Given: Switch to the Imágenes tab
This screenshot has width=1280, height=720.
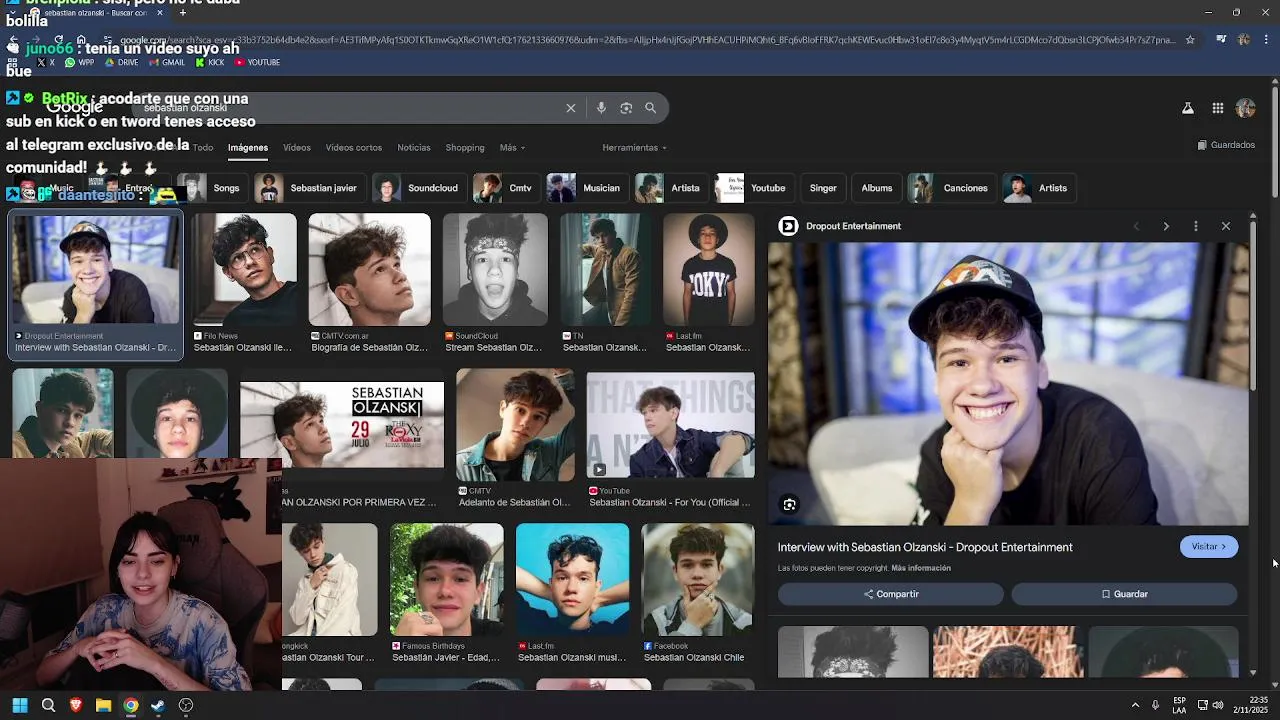Looking at the screenshot, I should coord(248,147).
